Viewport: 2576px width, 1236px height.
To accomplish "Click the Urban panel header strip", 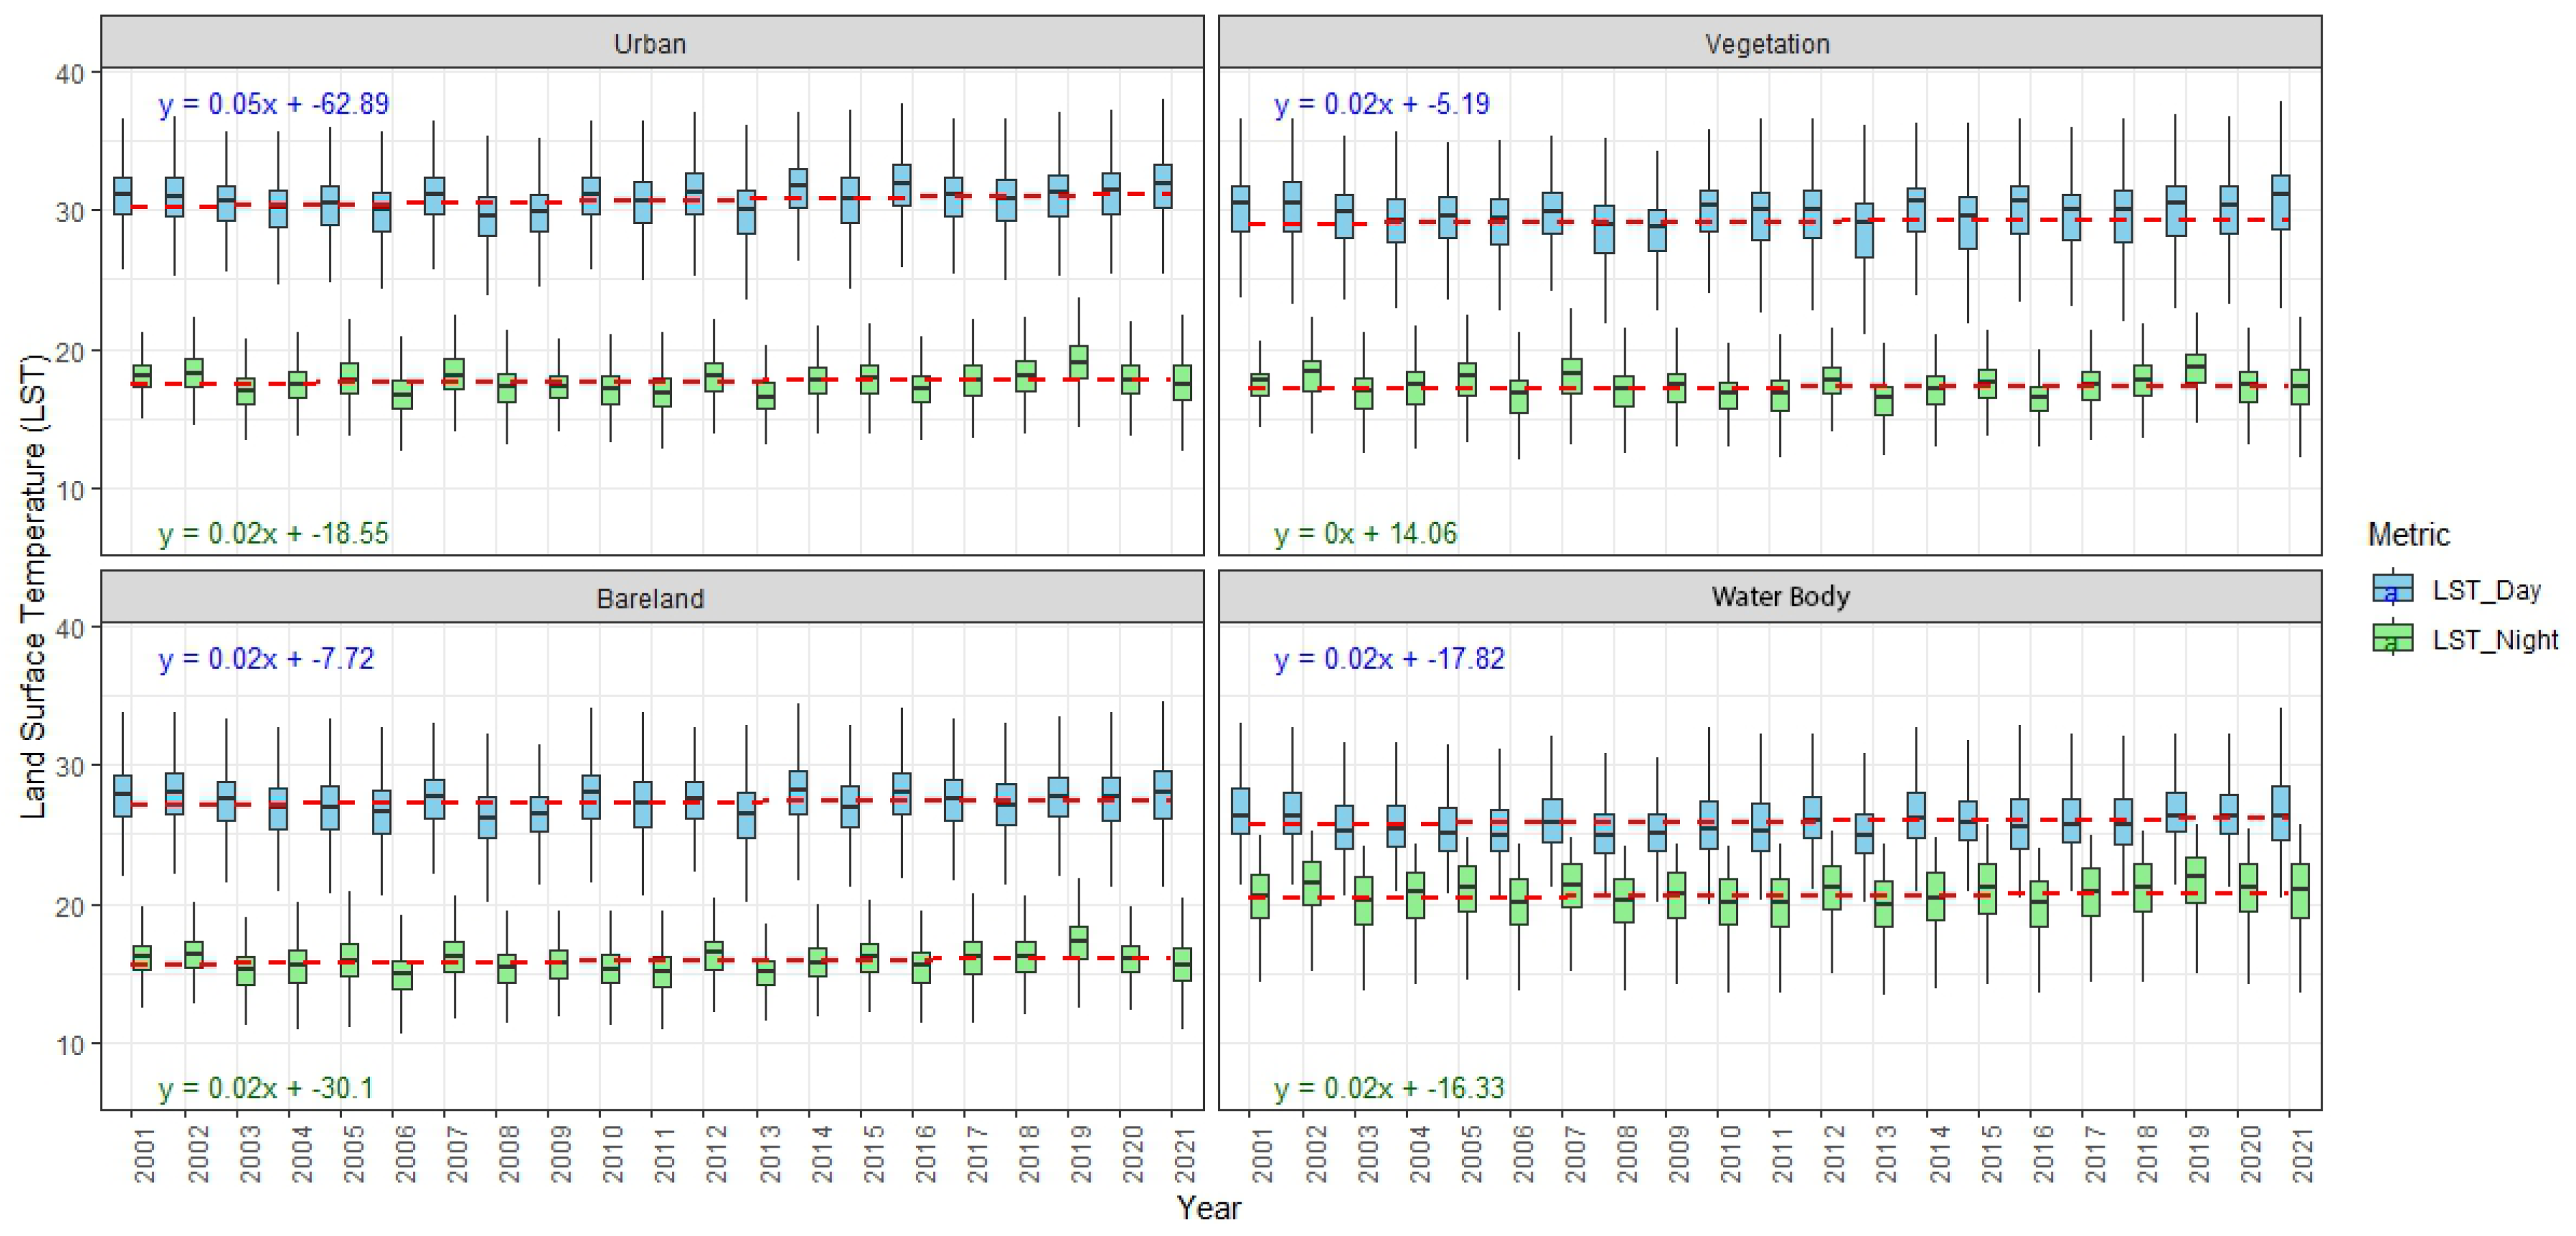I will (x=651, y=43).
